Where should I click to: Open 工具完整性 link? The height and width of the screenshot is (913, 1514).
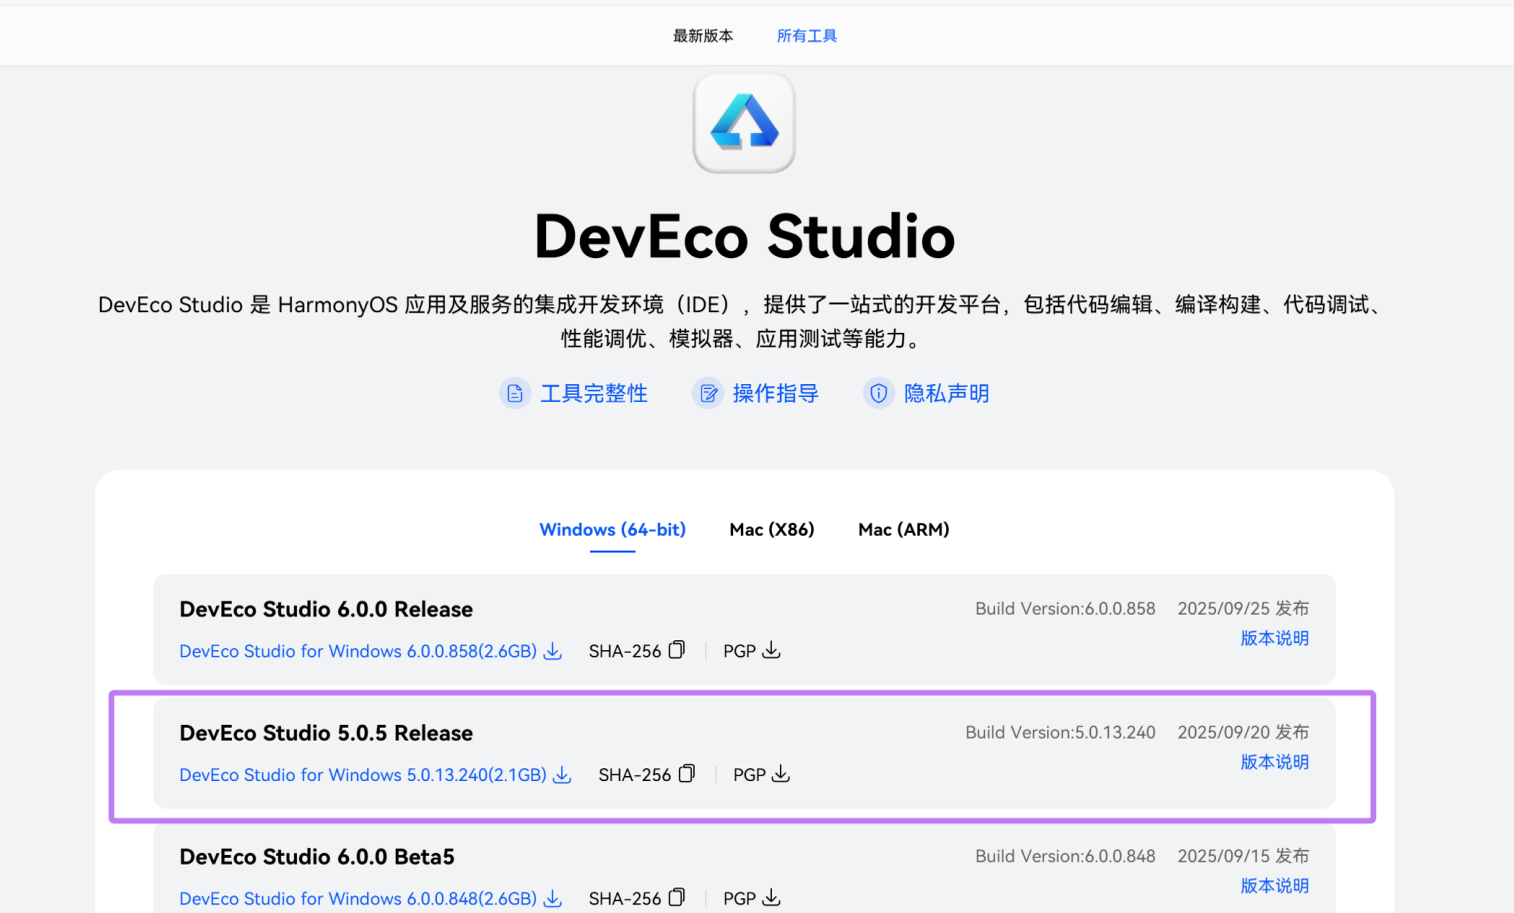594,393
